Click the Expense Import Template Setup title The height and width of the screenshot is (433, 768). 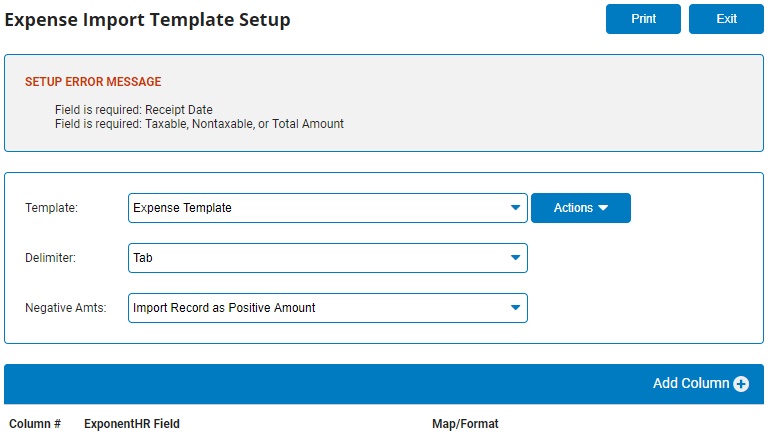148,20
